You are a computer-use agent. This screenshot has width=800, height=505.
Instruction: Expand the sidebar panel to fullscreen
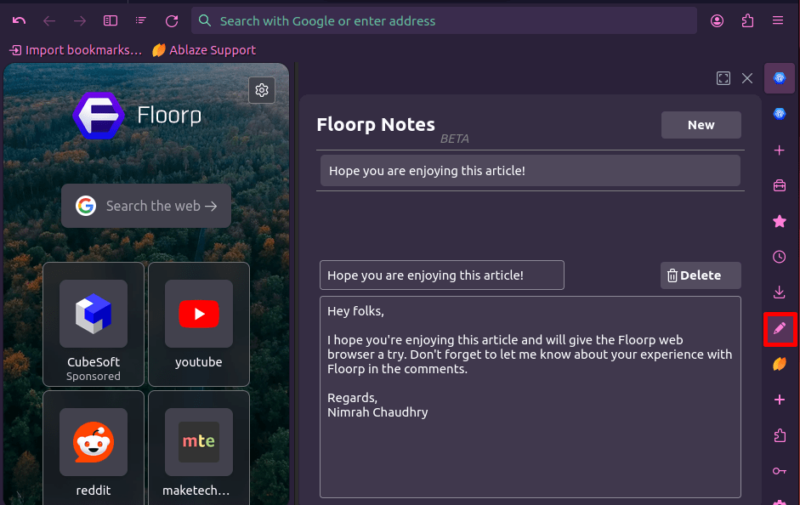tap(723, 78)
